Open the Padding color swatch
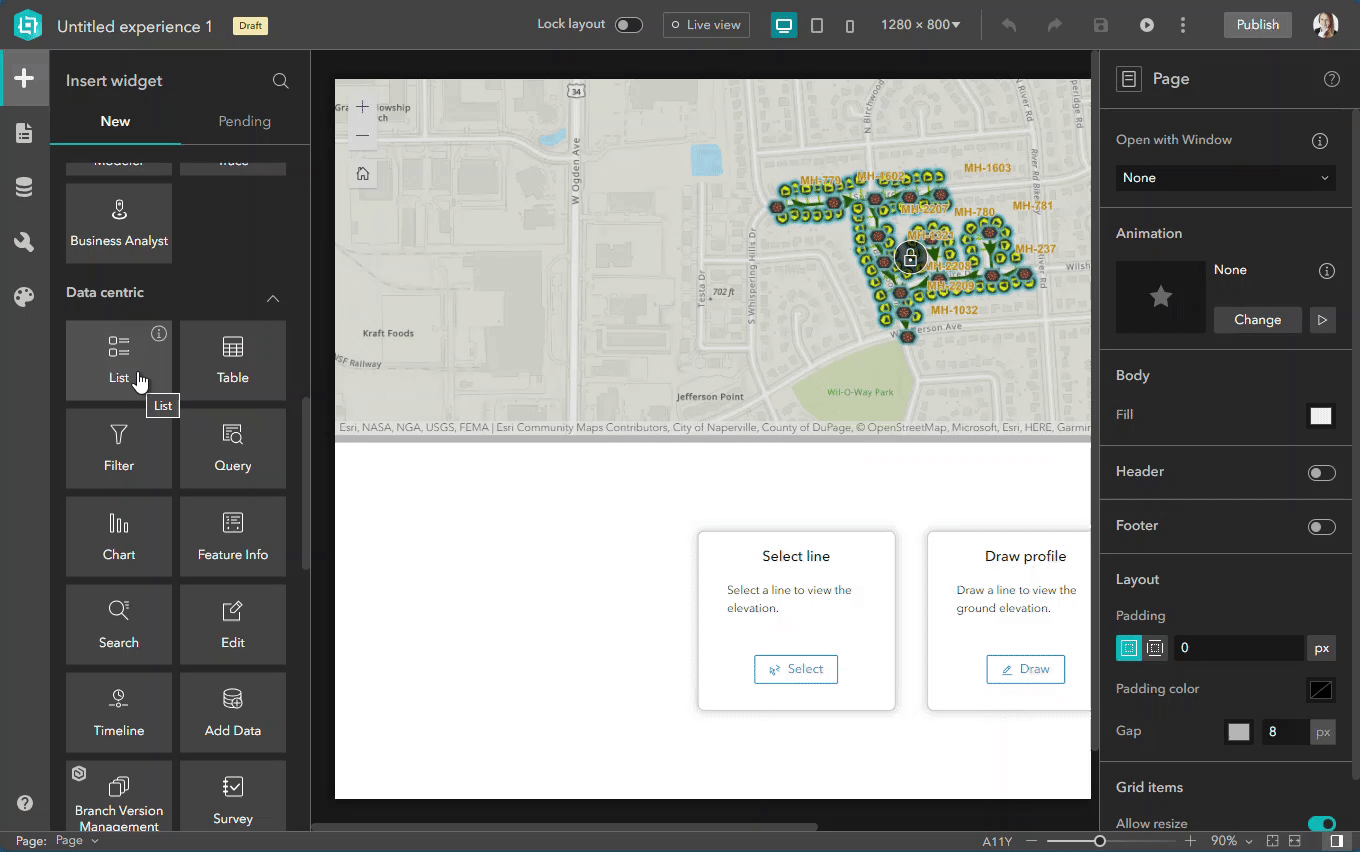 [x=1321, y=690]
